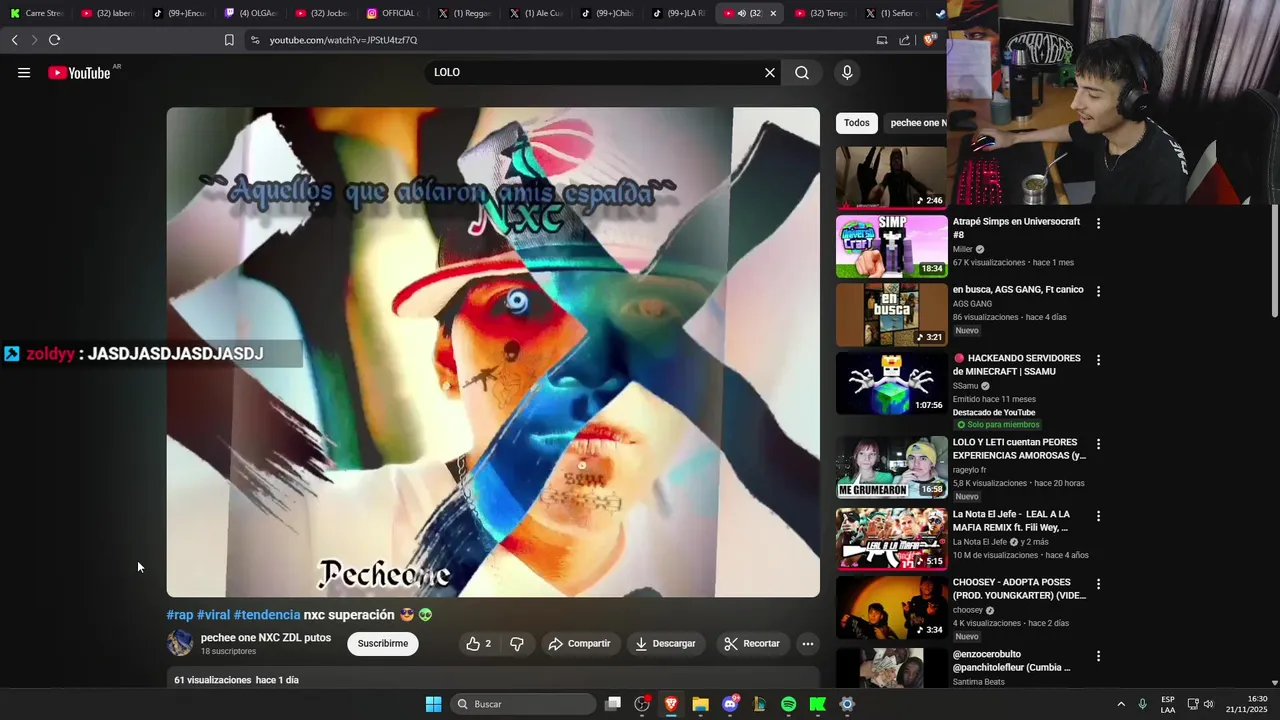Open options for HACKEANDO SERVIDORES DE MINECRAFT

click(1098, 360)
